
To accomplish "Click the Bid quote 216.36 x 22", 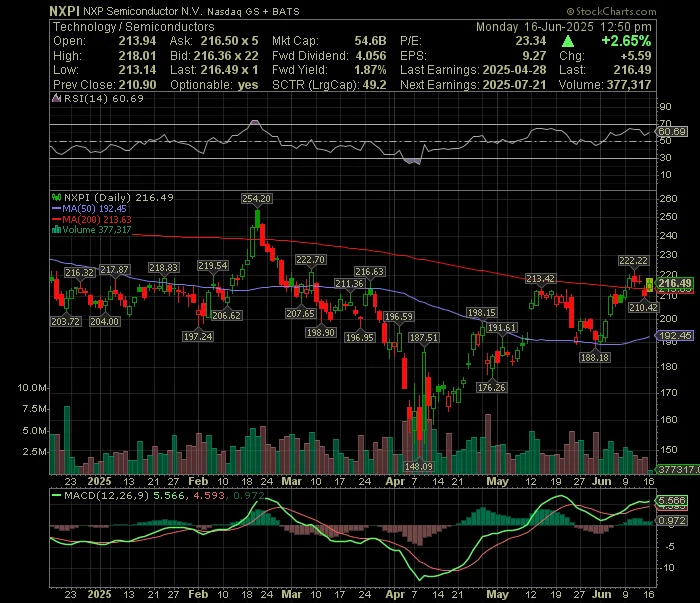I will (x=226, y=56).
